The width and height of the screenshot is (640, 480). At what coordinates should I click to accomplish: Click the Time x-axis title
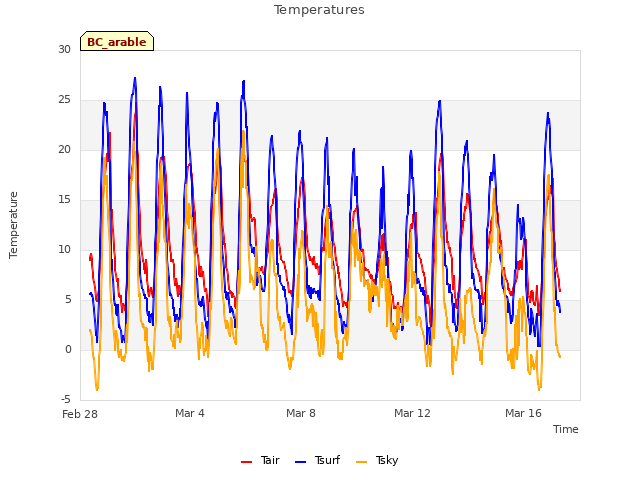[x=566, y=429]
